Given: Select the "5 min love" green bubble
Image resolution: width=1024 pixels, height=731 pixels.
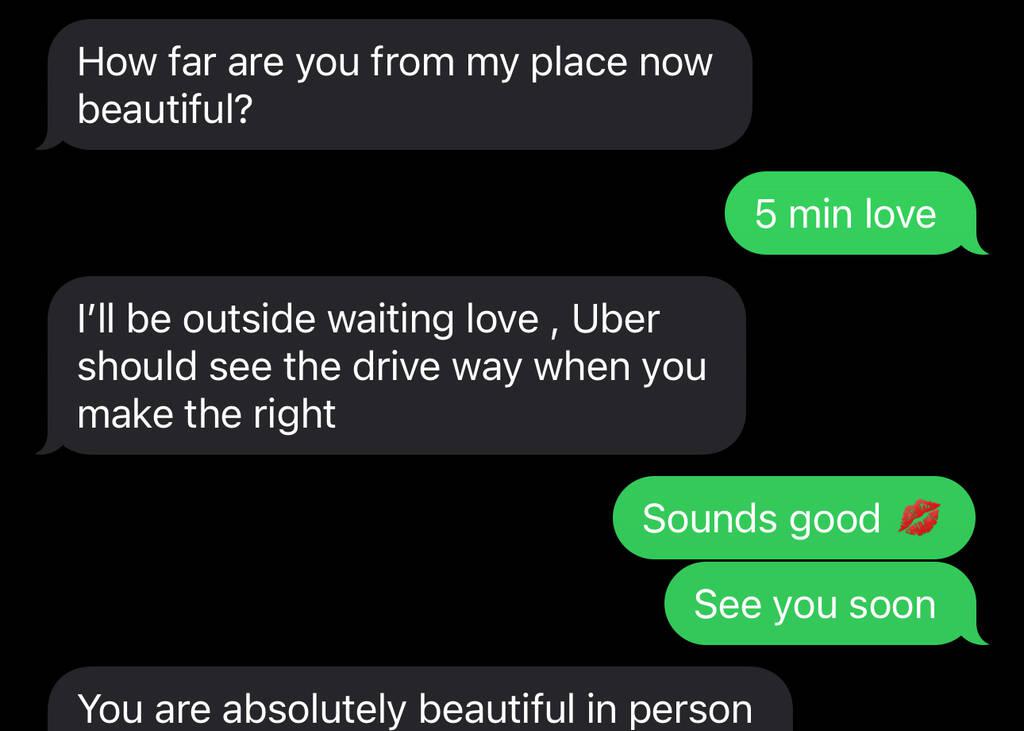Looking at the screenshot, I should 856,213.
